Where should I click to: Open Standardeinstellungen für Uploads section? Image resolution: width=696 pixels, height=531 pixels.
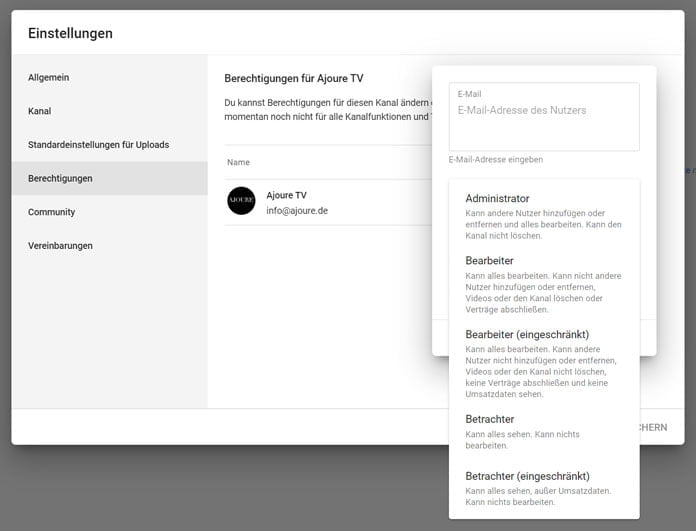[x=98, y=145]
